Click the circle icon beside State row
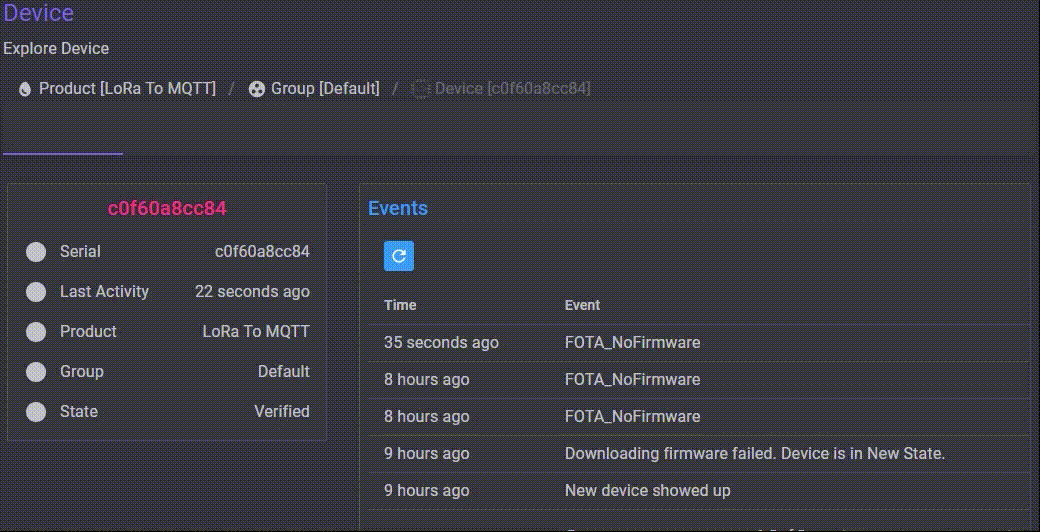 tap(36, 412)
